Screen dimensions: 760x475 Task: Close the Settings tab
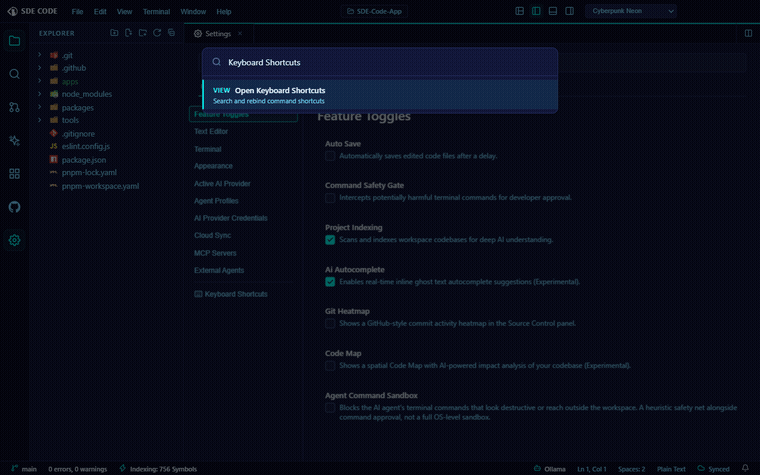pos(240,33)
